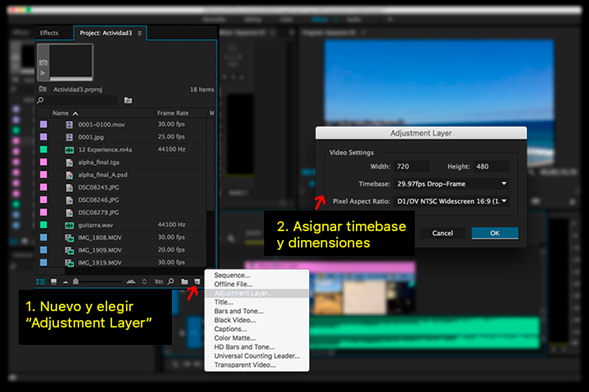The image size is (589, 392).
Task: Click the Sort Icons up-down arrows icon
Action: tap(144, 281)
